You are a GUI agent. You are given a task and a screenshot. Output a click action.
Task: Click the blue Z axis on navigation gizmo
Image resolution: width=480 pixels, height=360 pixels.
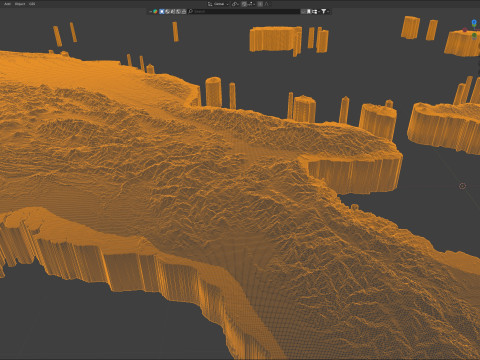474,23
